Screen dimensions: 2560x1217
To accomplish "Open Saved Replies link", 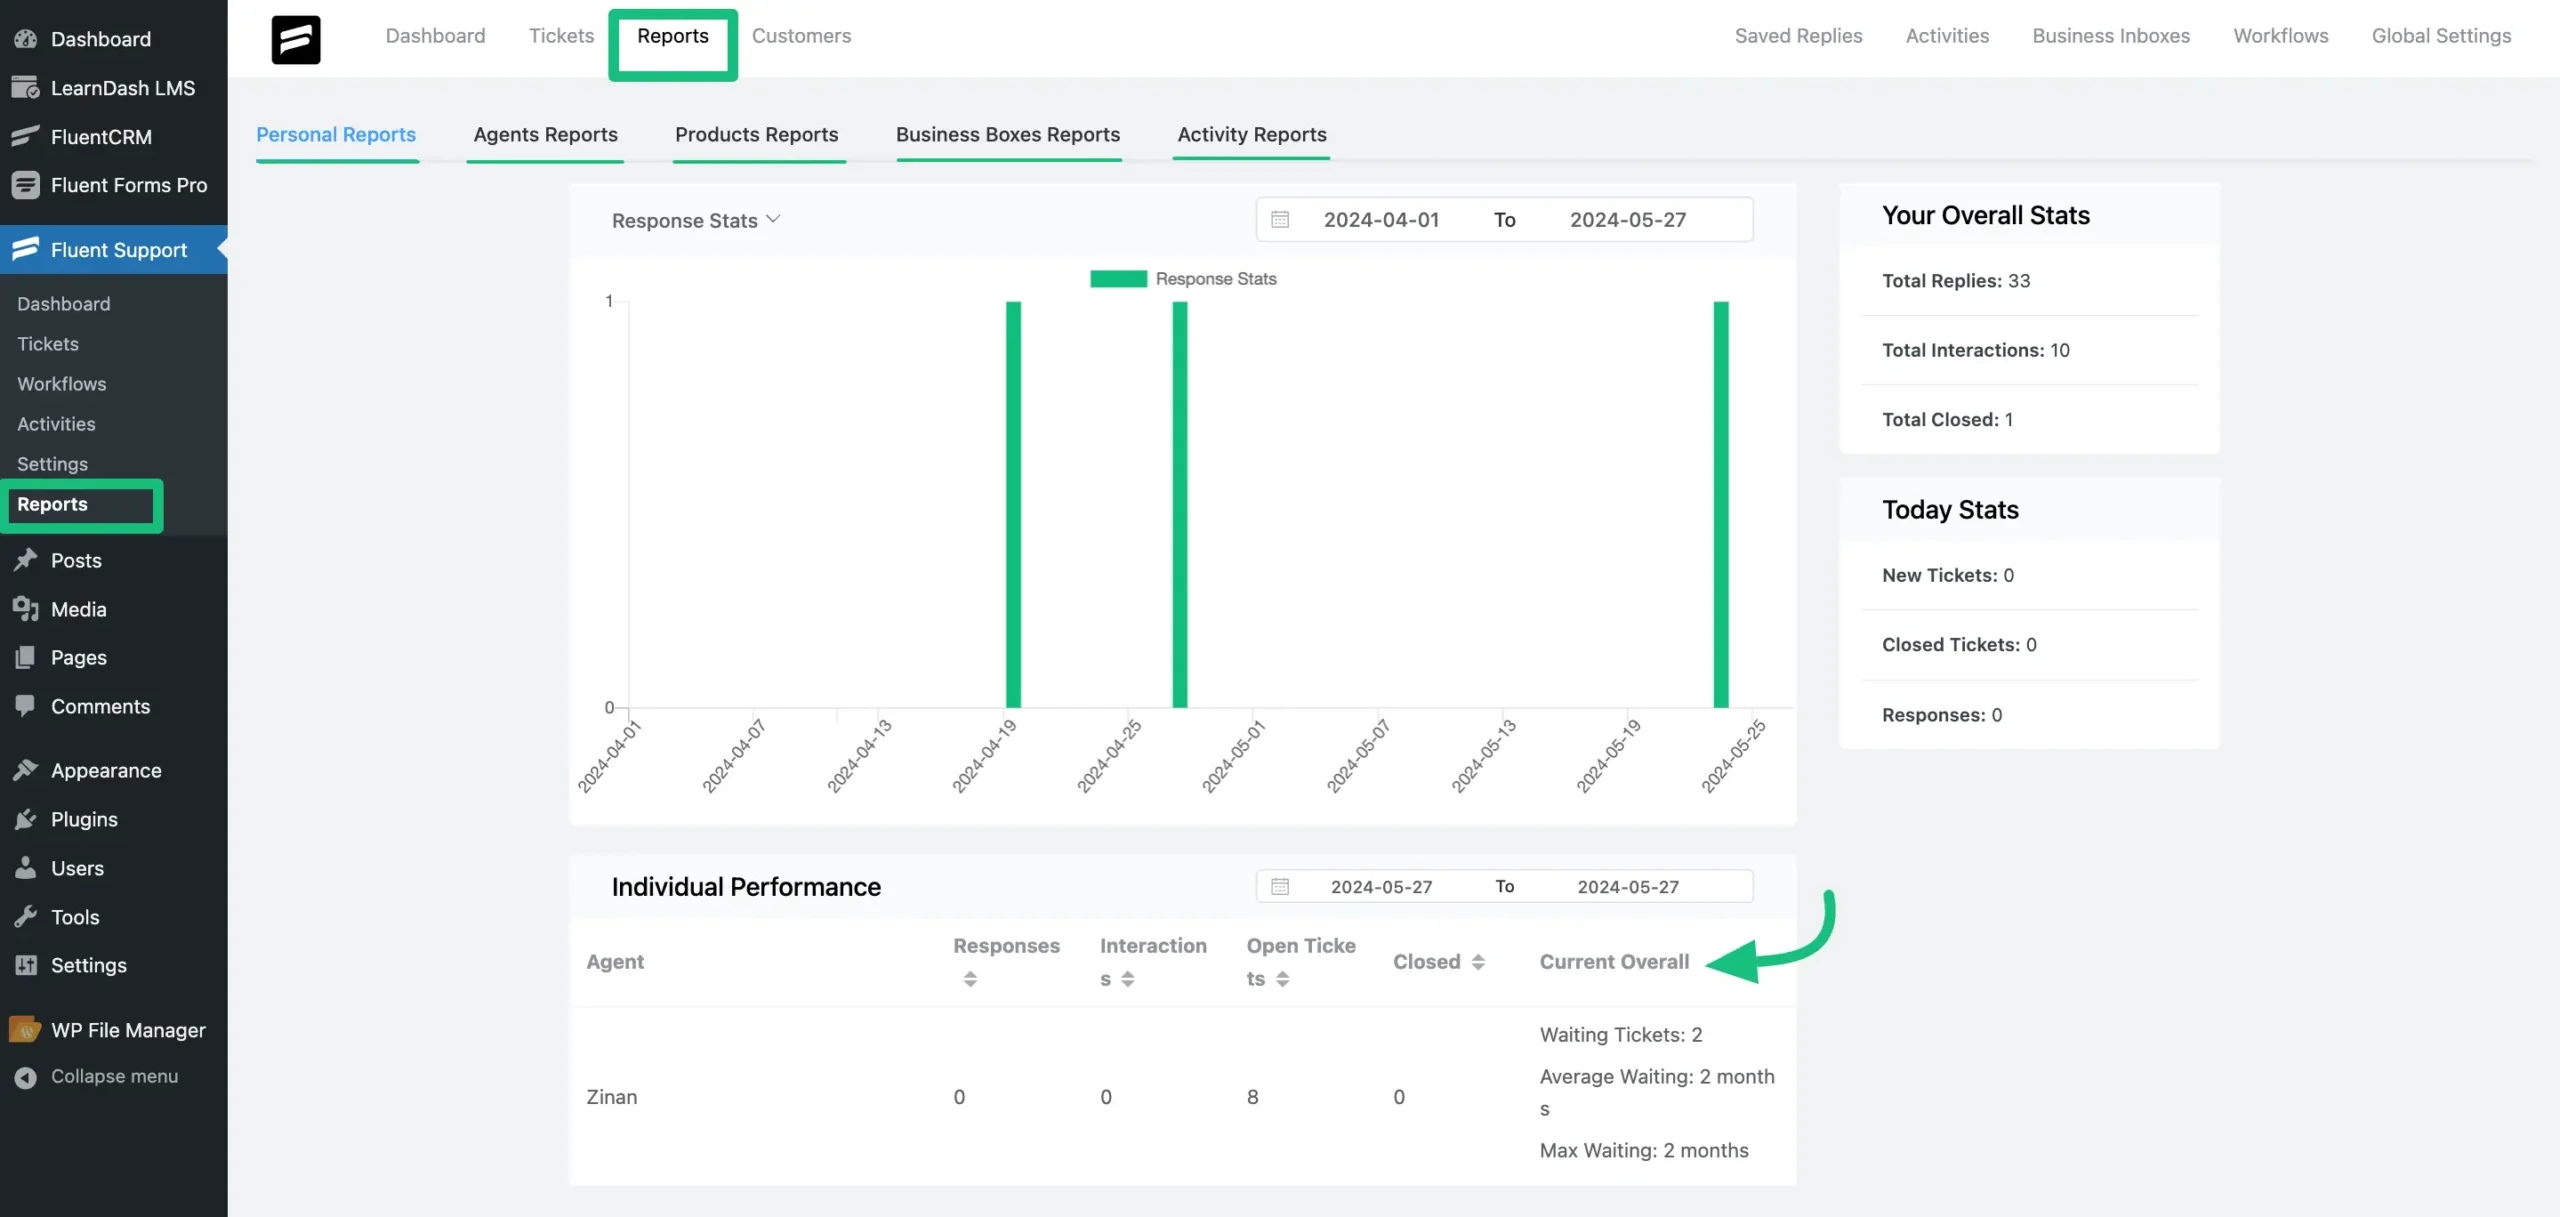I will pos(1798,36).
